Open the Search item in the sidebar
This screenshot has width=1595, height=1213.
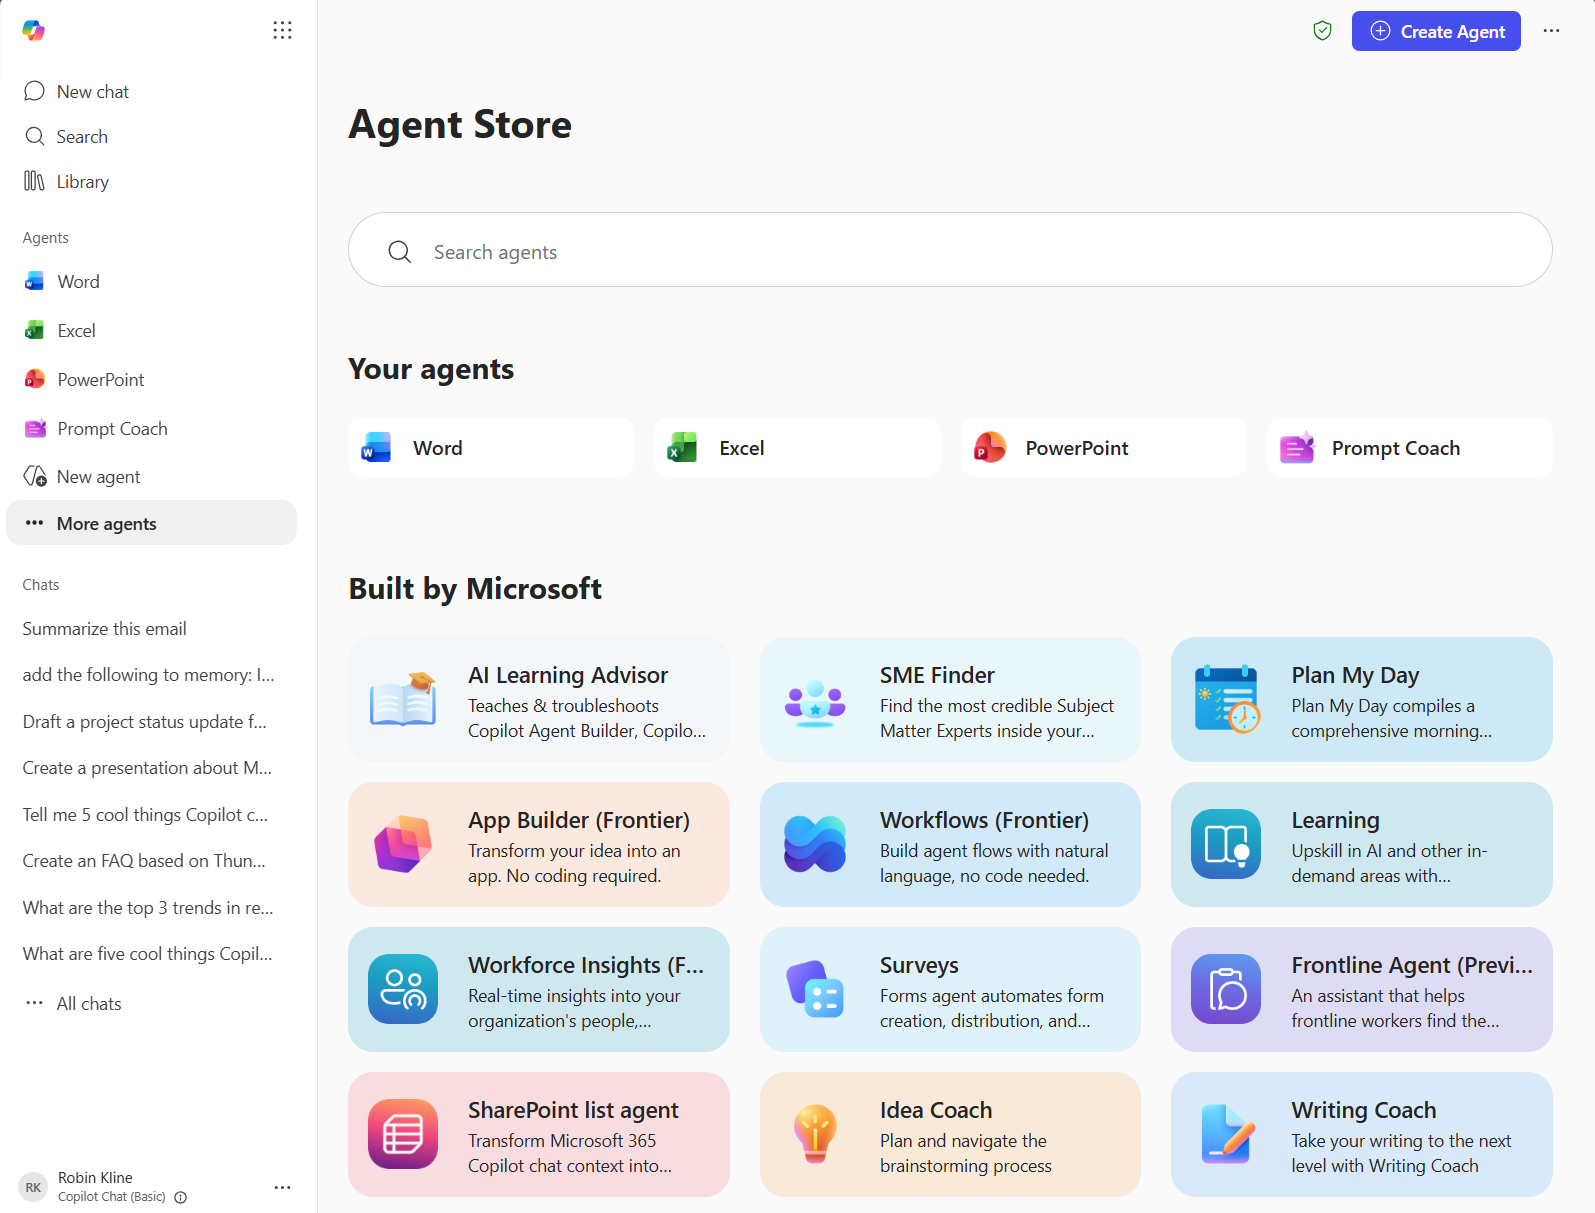151,136
